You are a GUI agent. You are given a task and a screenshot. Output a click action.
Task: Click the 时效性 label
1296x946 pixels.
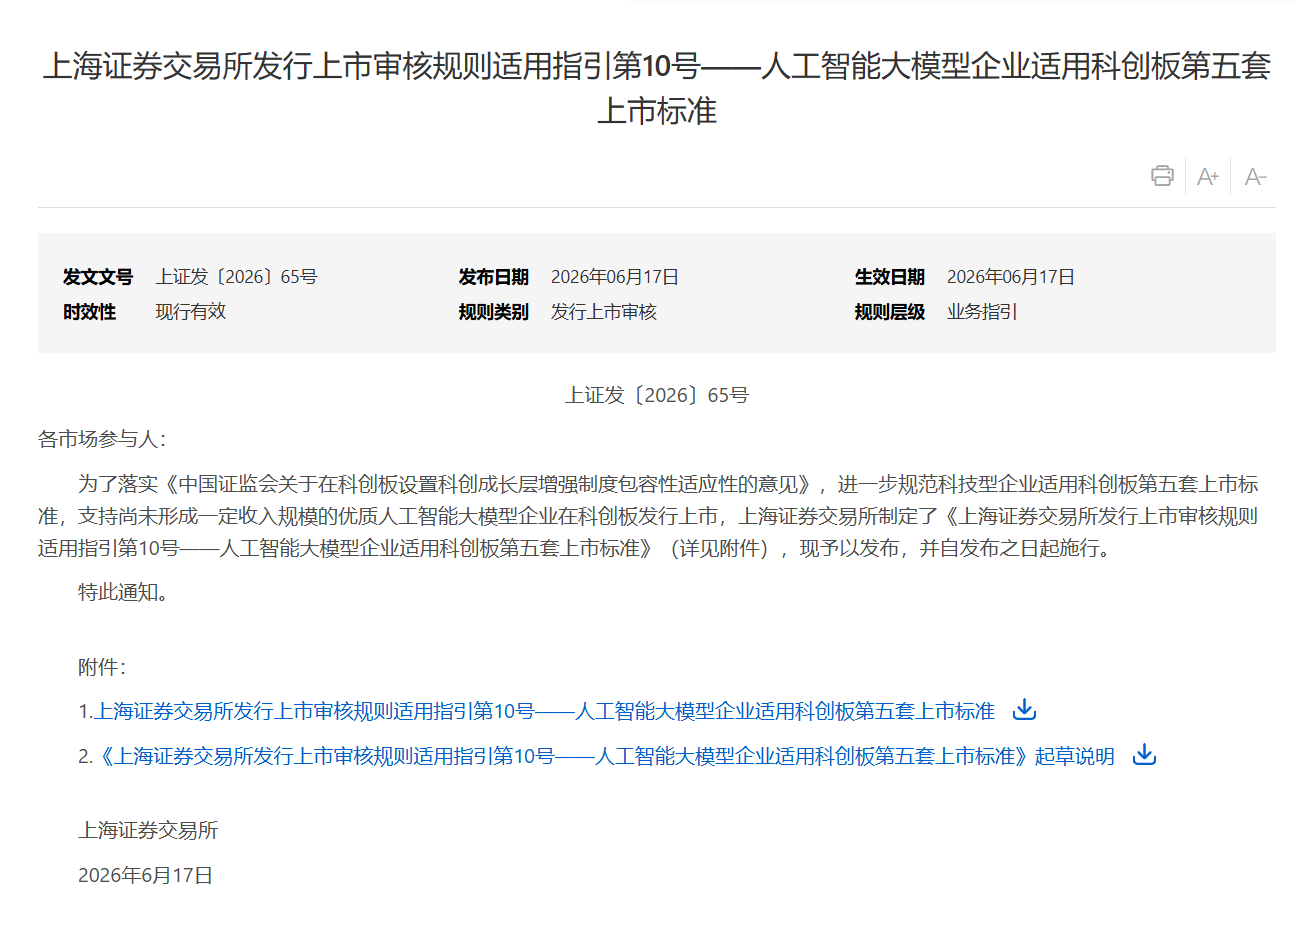click(89, 312)
